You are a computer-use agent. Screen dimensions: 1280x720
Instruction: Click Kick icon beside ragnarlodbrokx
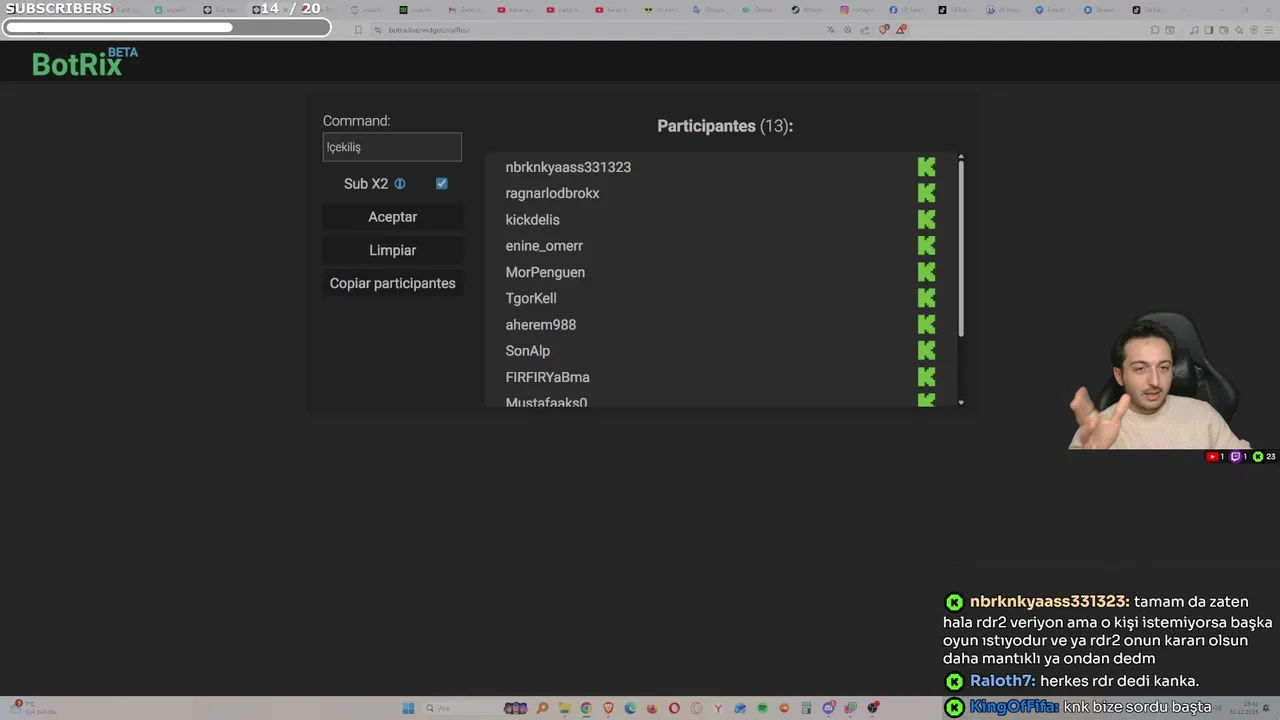[x=927, y=193]
